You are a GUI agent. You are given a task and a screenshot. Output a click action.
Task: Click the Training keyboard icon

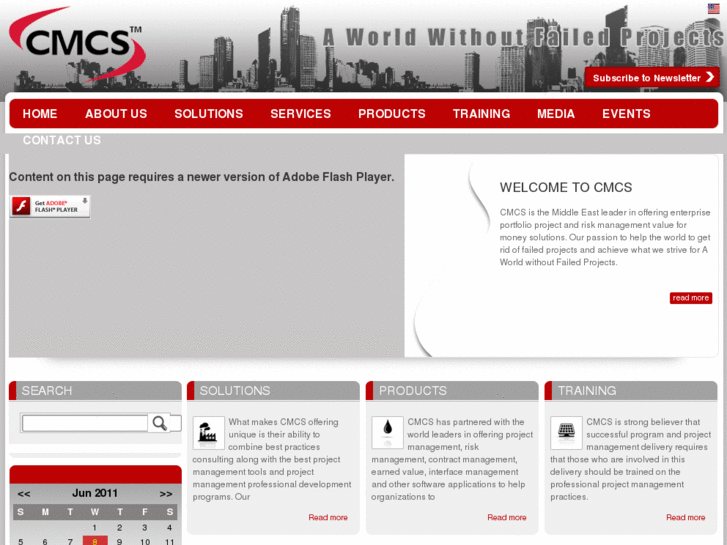pos(566,432)
